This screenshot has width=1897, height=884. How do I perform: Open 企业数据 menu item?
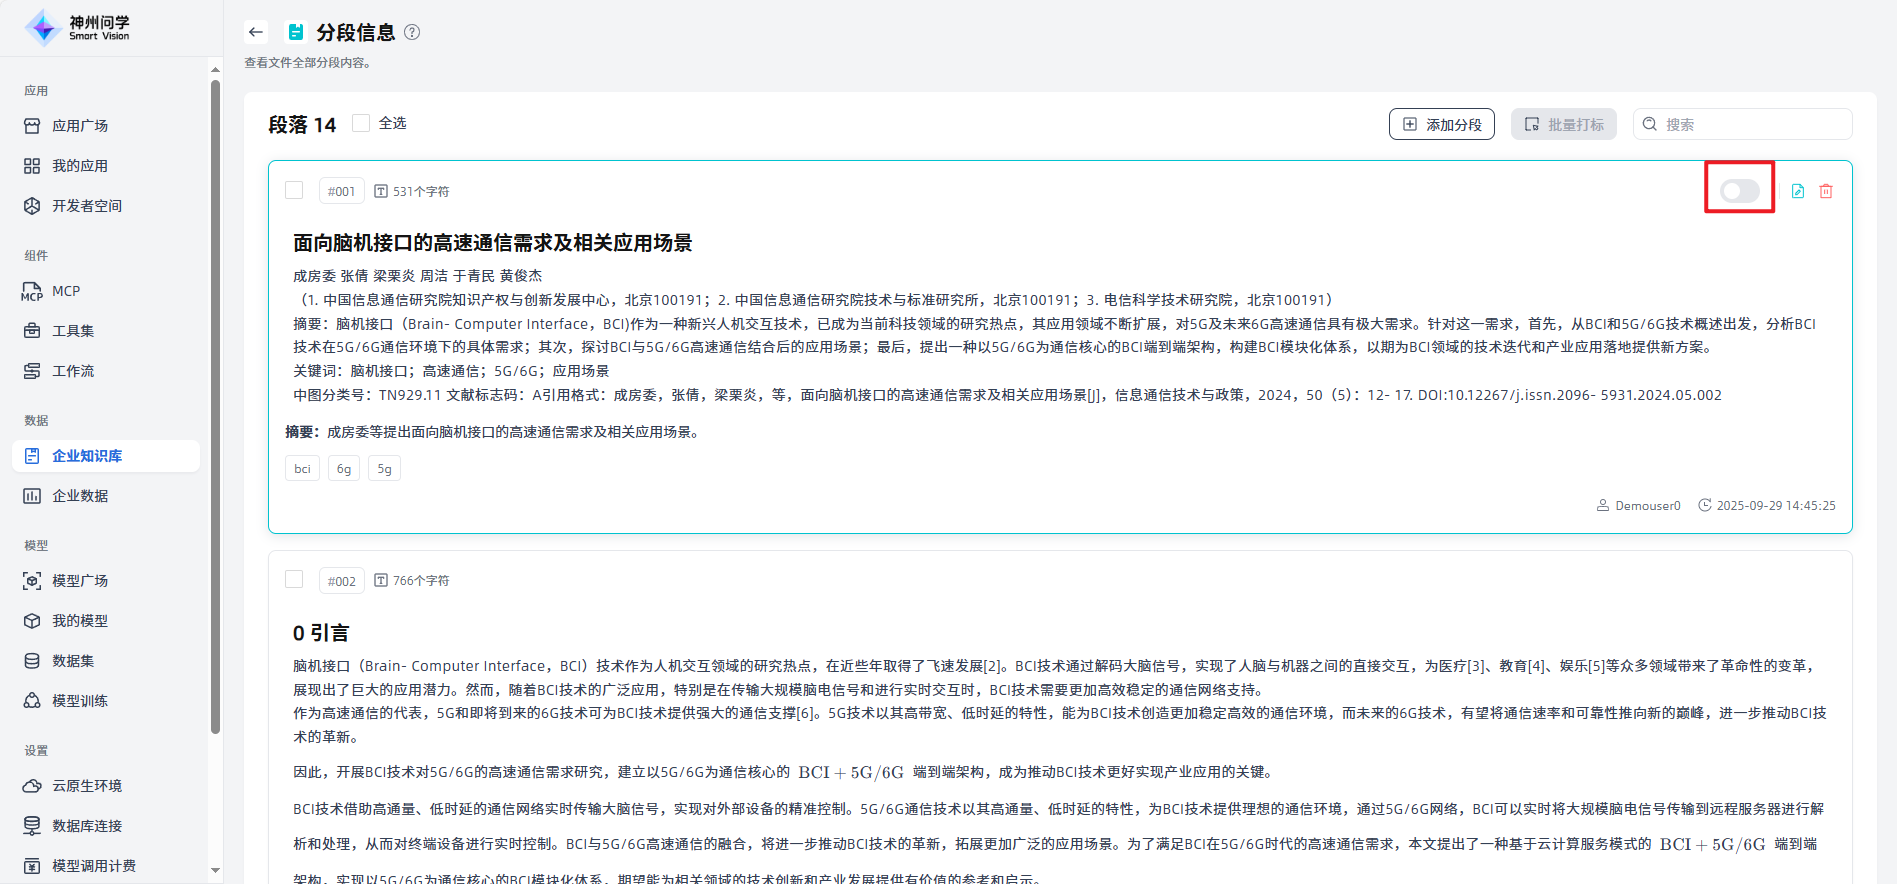[80, 496]
